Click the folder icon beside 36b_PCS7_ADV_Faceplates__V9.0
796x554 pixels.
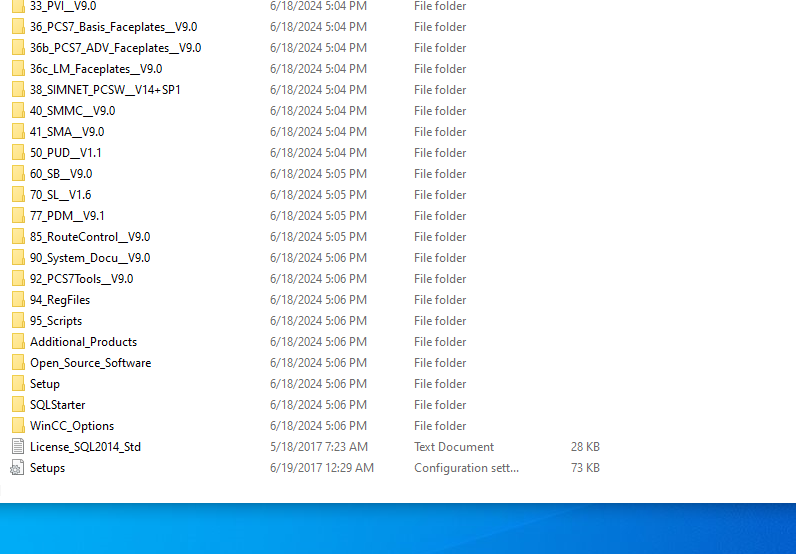[18, 47]
